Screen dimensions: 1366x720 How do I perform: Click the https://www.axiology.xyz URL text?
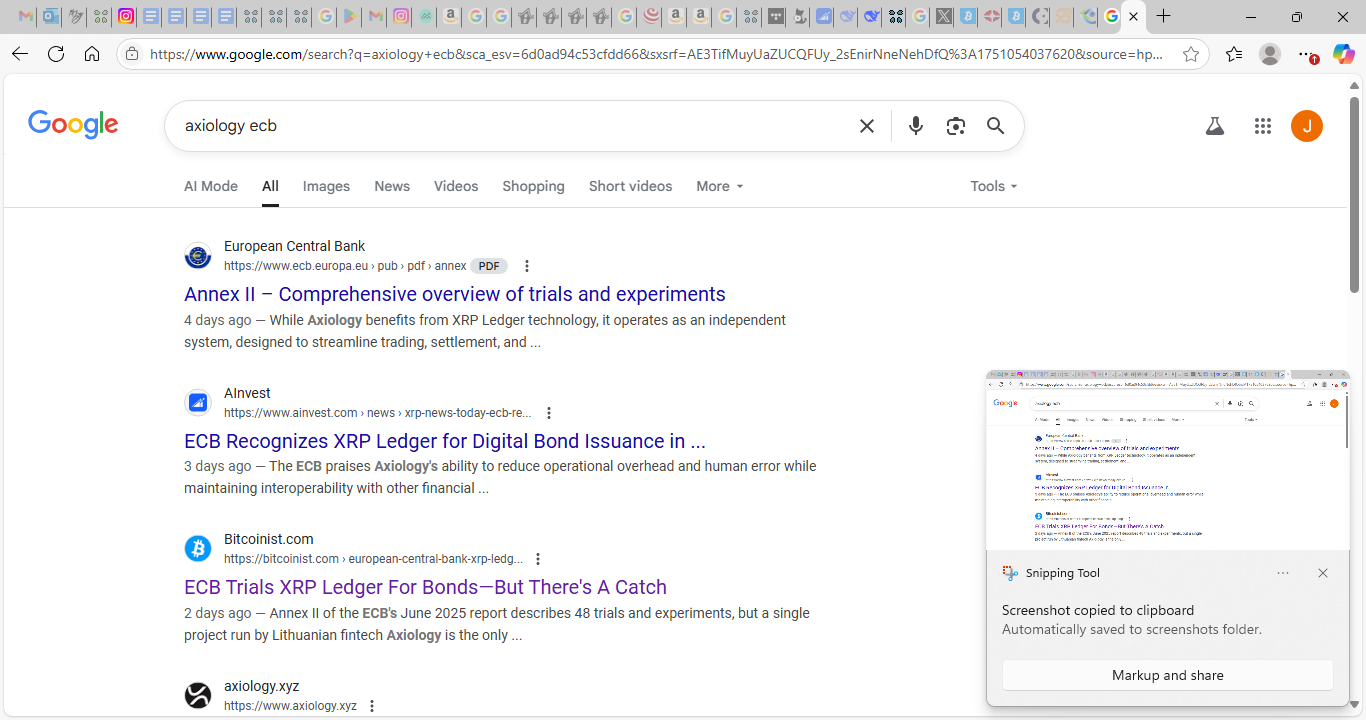pyautogui.click(x=290, y=706)
